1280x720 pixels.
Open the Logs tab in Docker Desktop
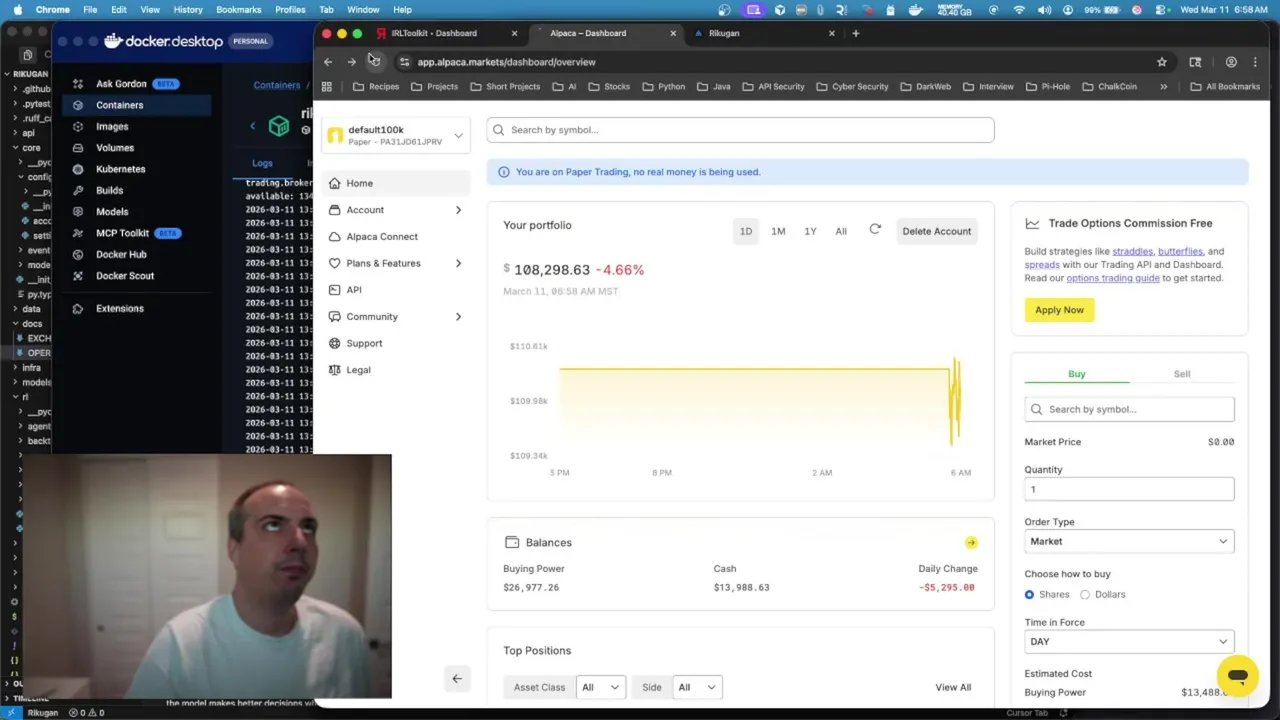tap(262, 163)
